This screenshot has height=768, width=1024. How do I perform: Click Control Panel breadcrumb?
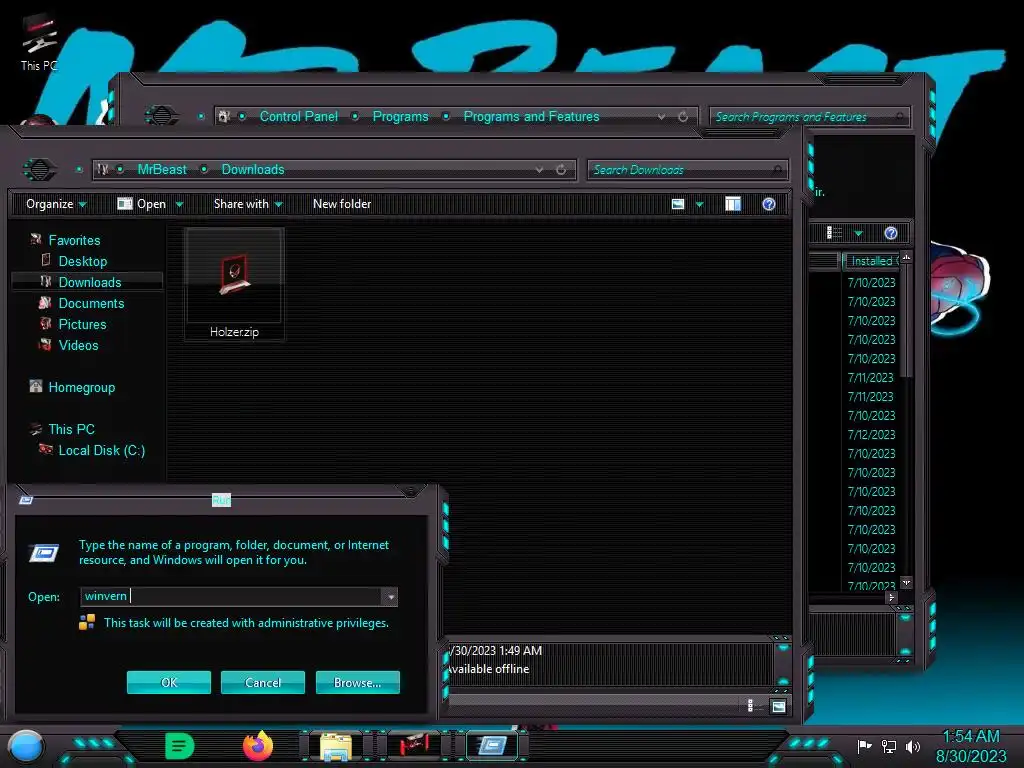298,116
